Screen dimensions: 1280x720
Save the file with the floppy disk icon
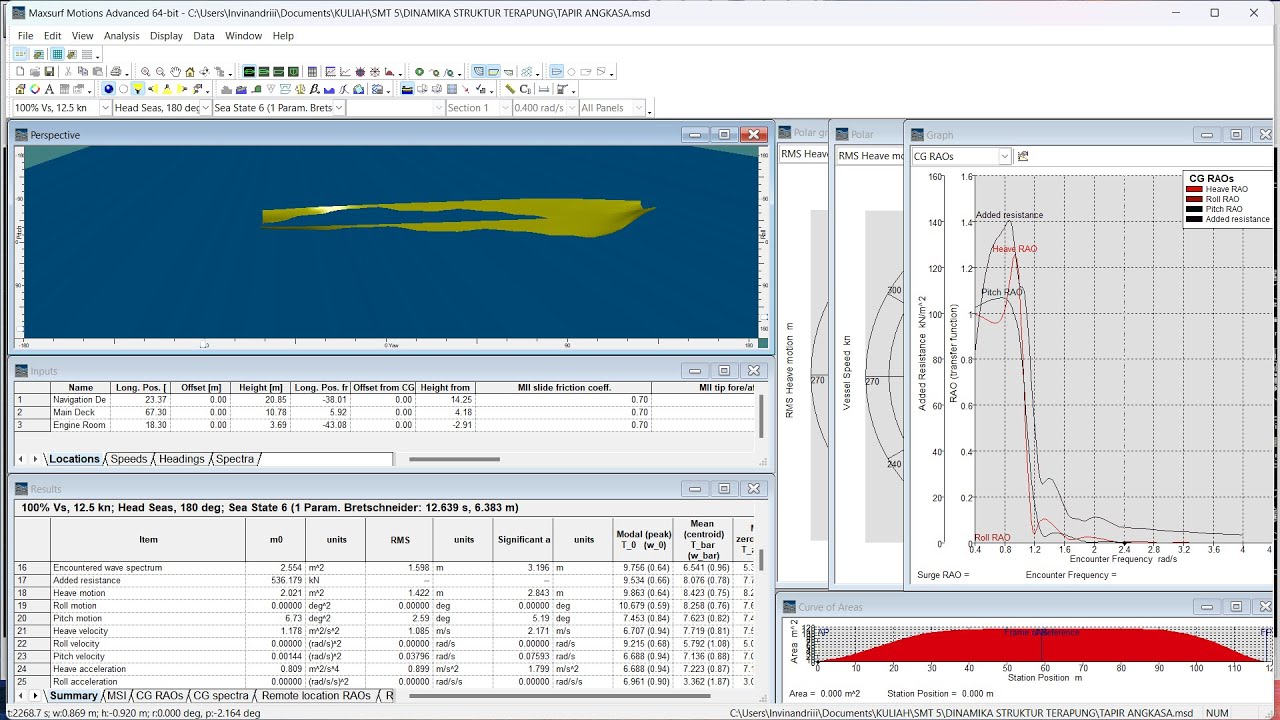point(49,72)
